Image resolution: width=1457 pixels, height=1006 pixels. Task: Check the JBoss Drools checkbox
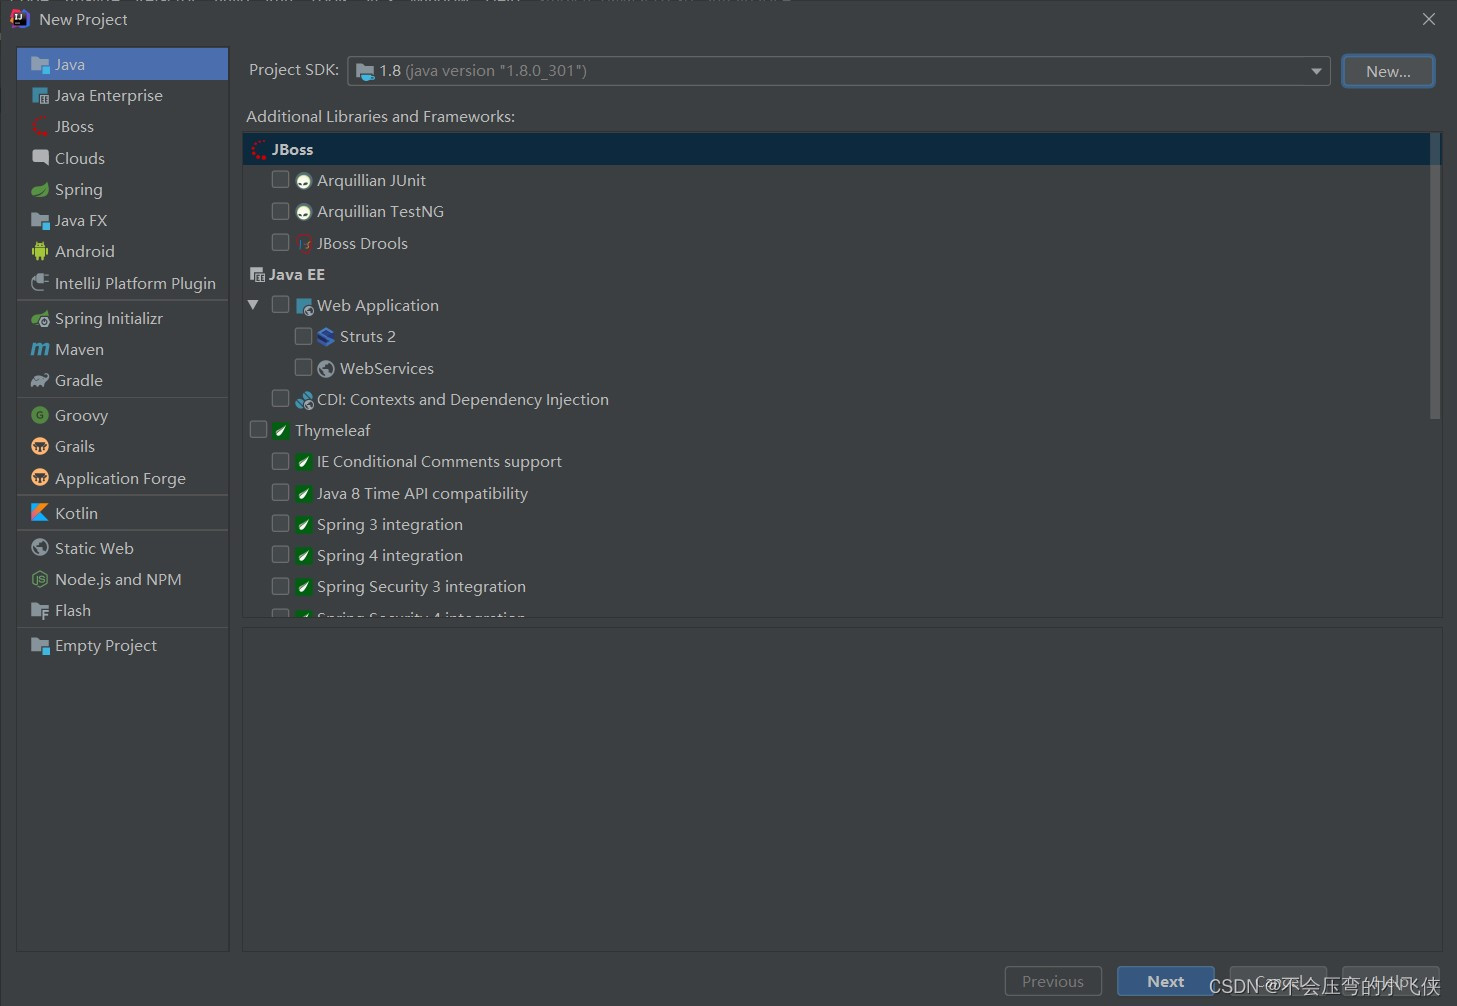280,242
